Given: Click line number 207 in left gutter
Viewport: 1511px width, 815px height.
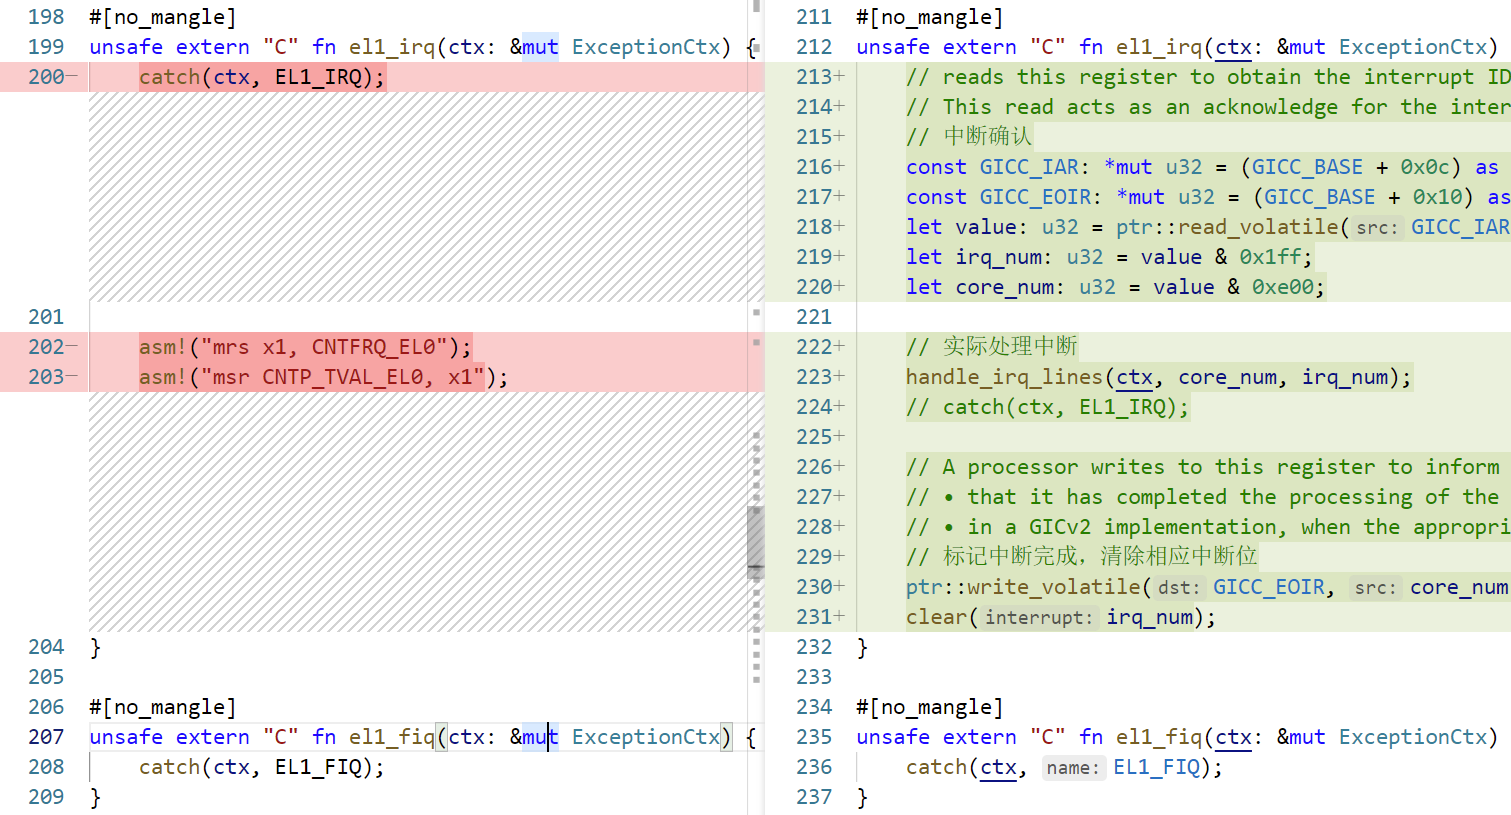Looking at the screenshot, I should click(46, 737).
